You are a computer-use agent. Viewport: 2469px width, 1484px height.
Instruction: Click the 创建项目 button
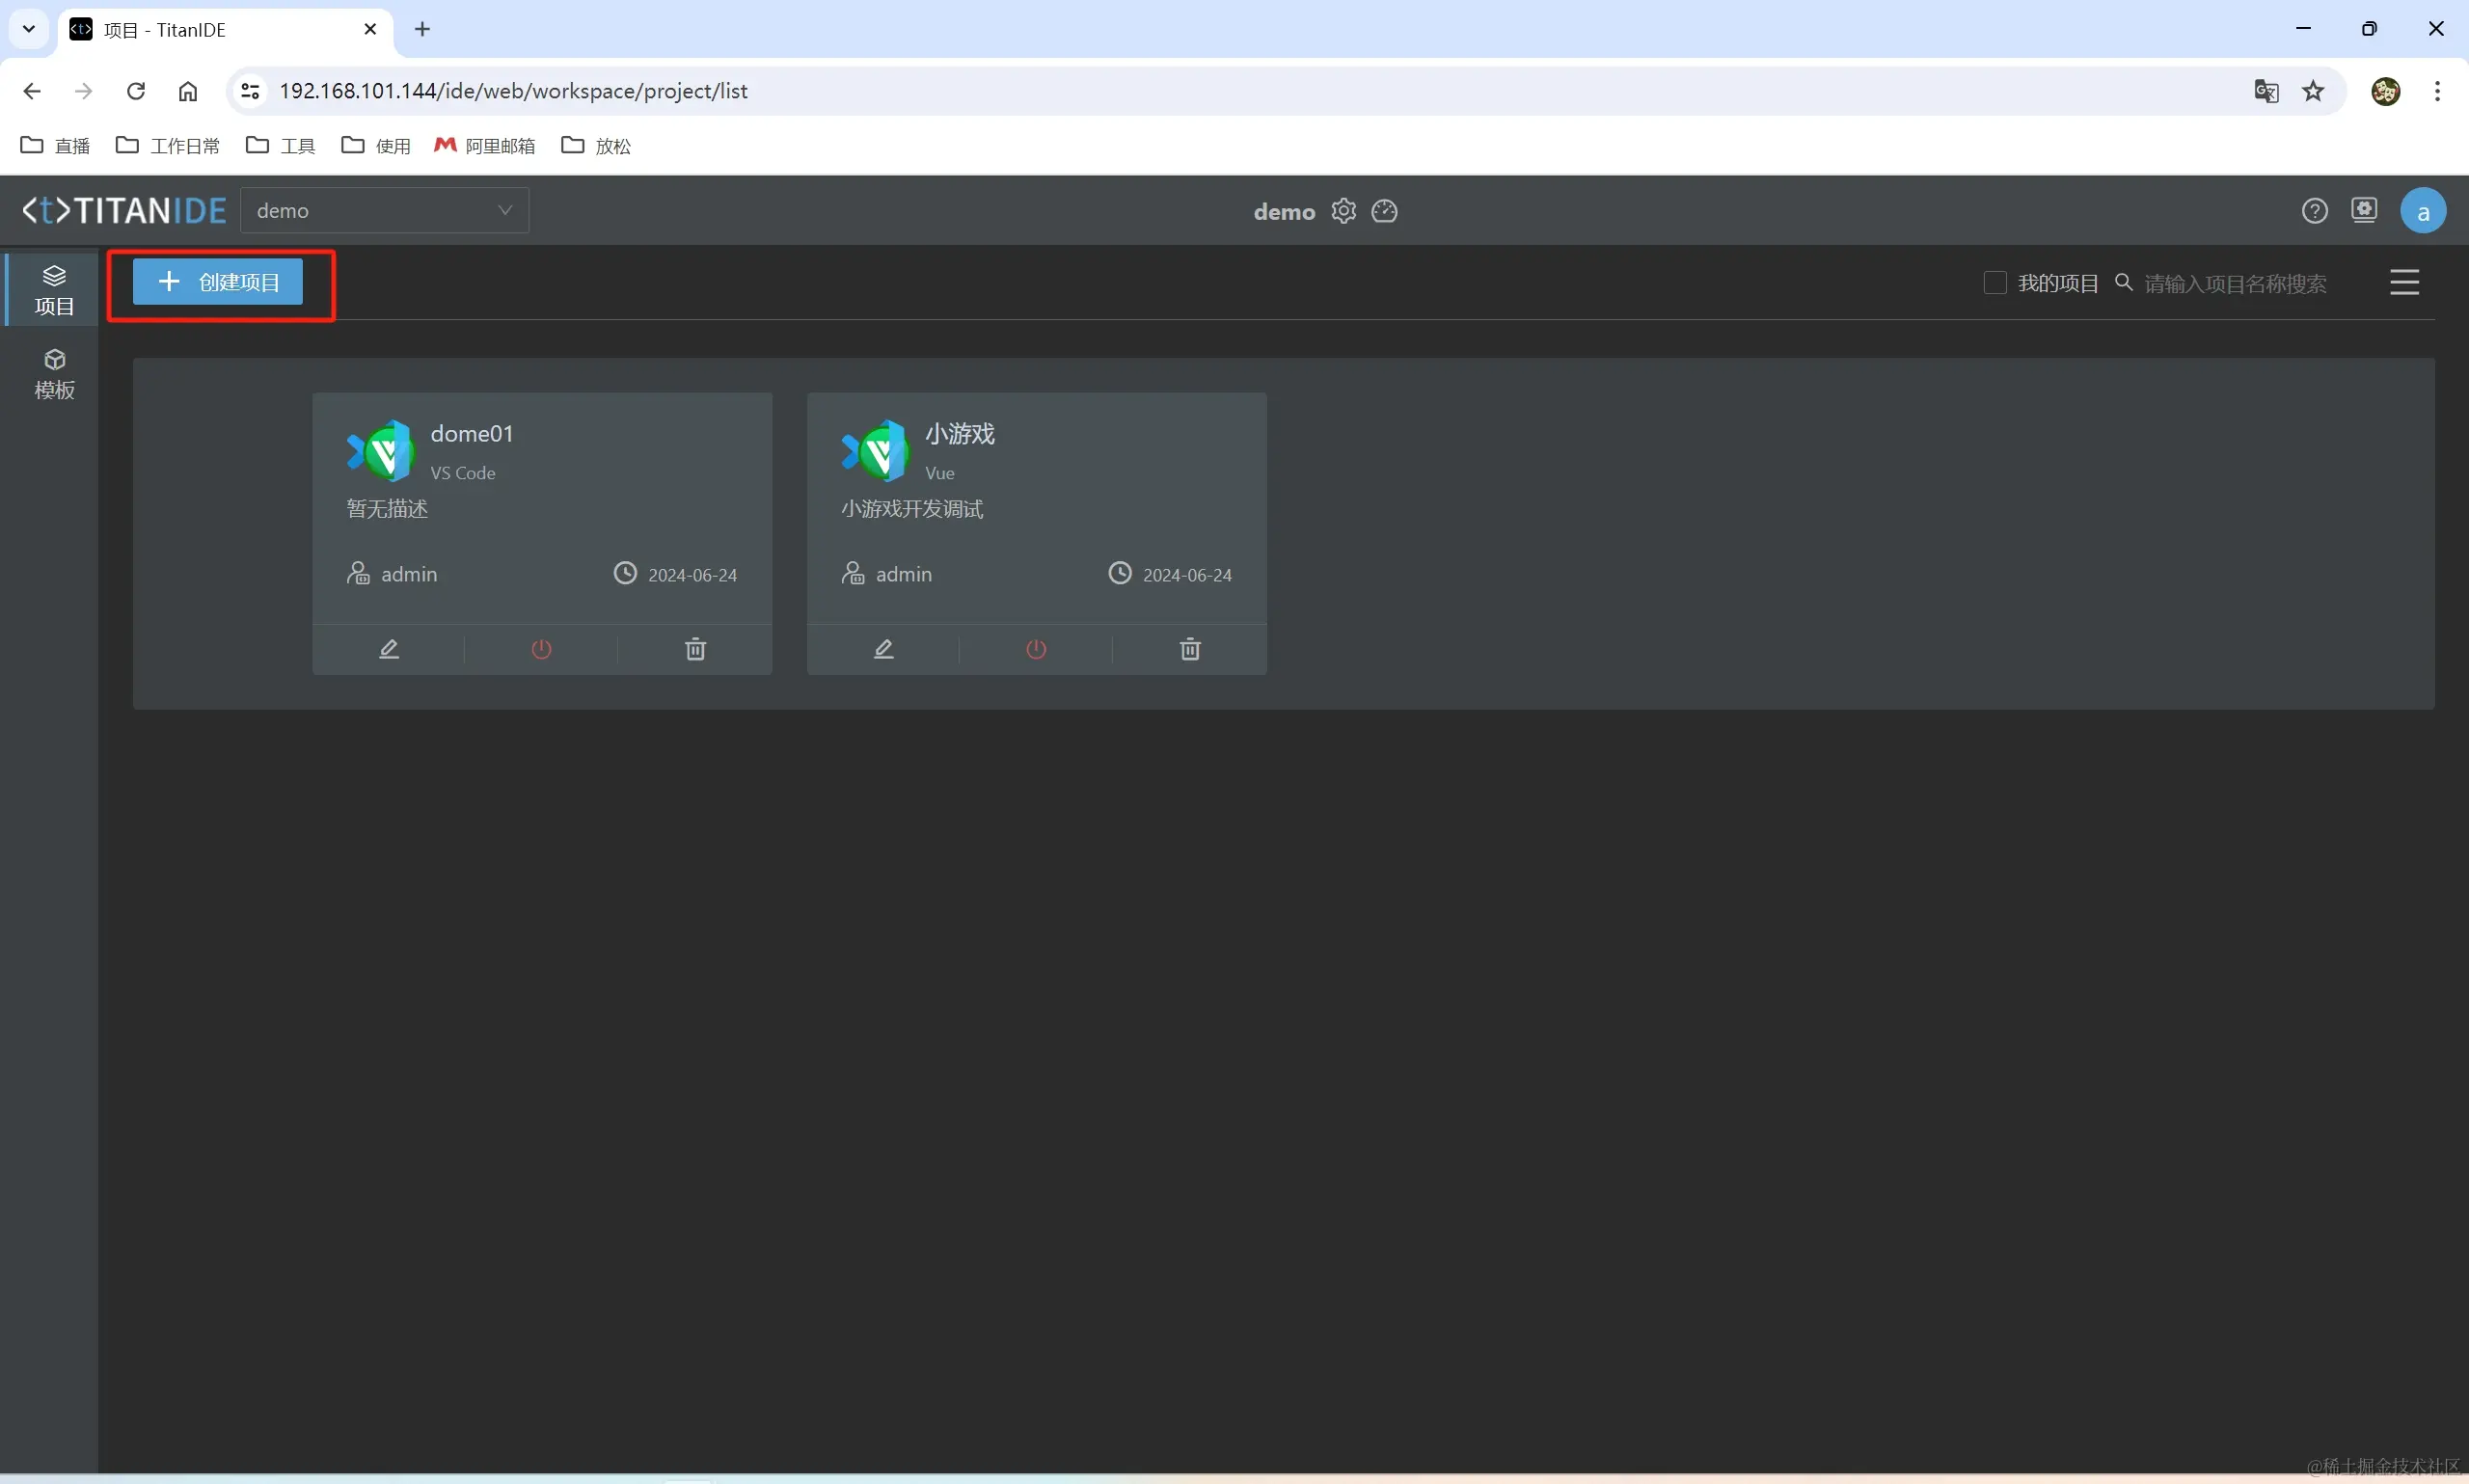pyautogui.click(x=218, y=282)
